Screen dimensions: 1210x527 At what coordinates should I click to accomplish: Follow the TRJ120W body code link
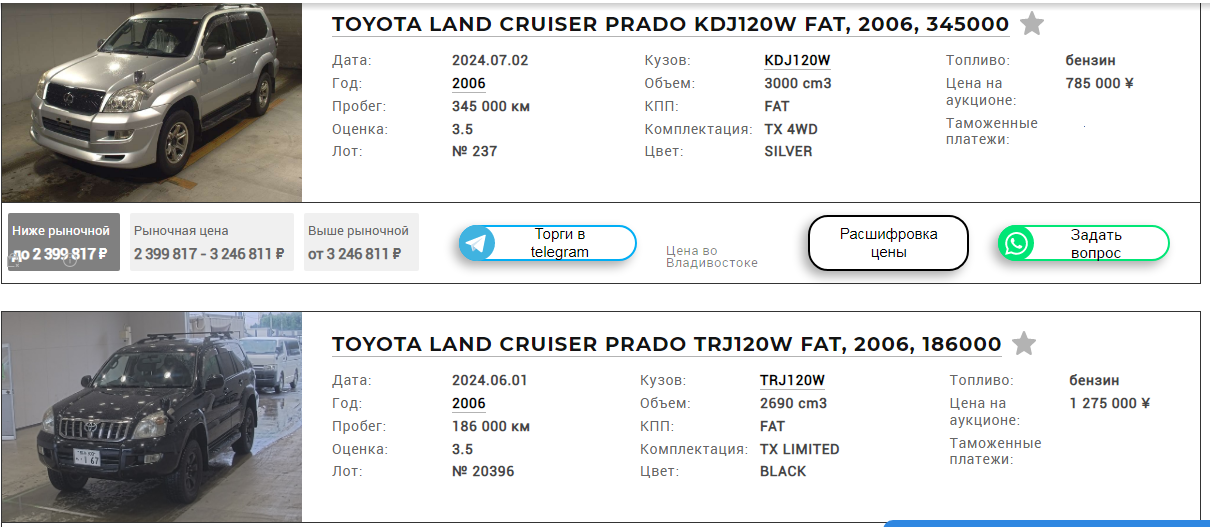792,380
